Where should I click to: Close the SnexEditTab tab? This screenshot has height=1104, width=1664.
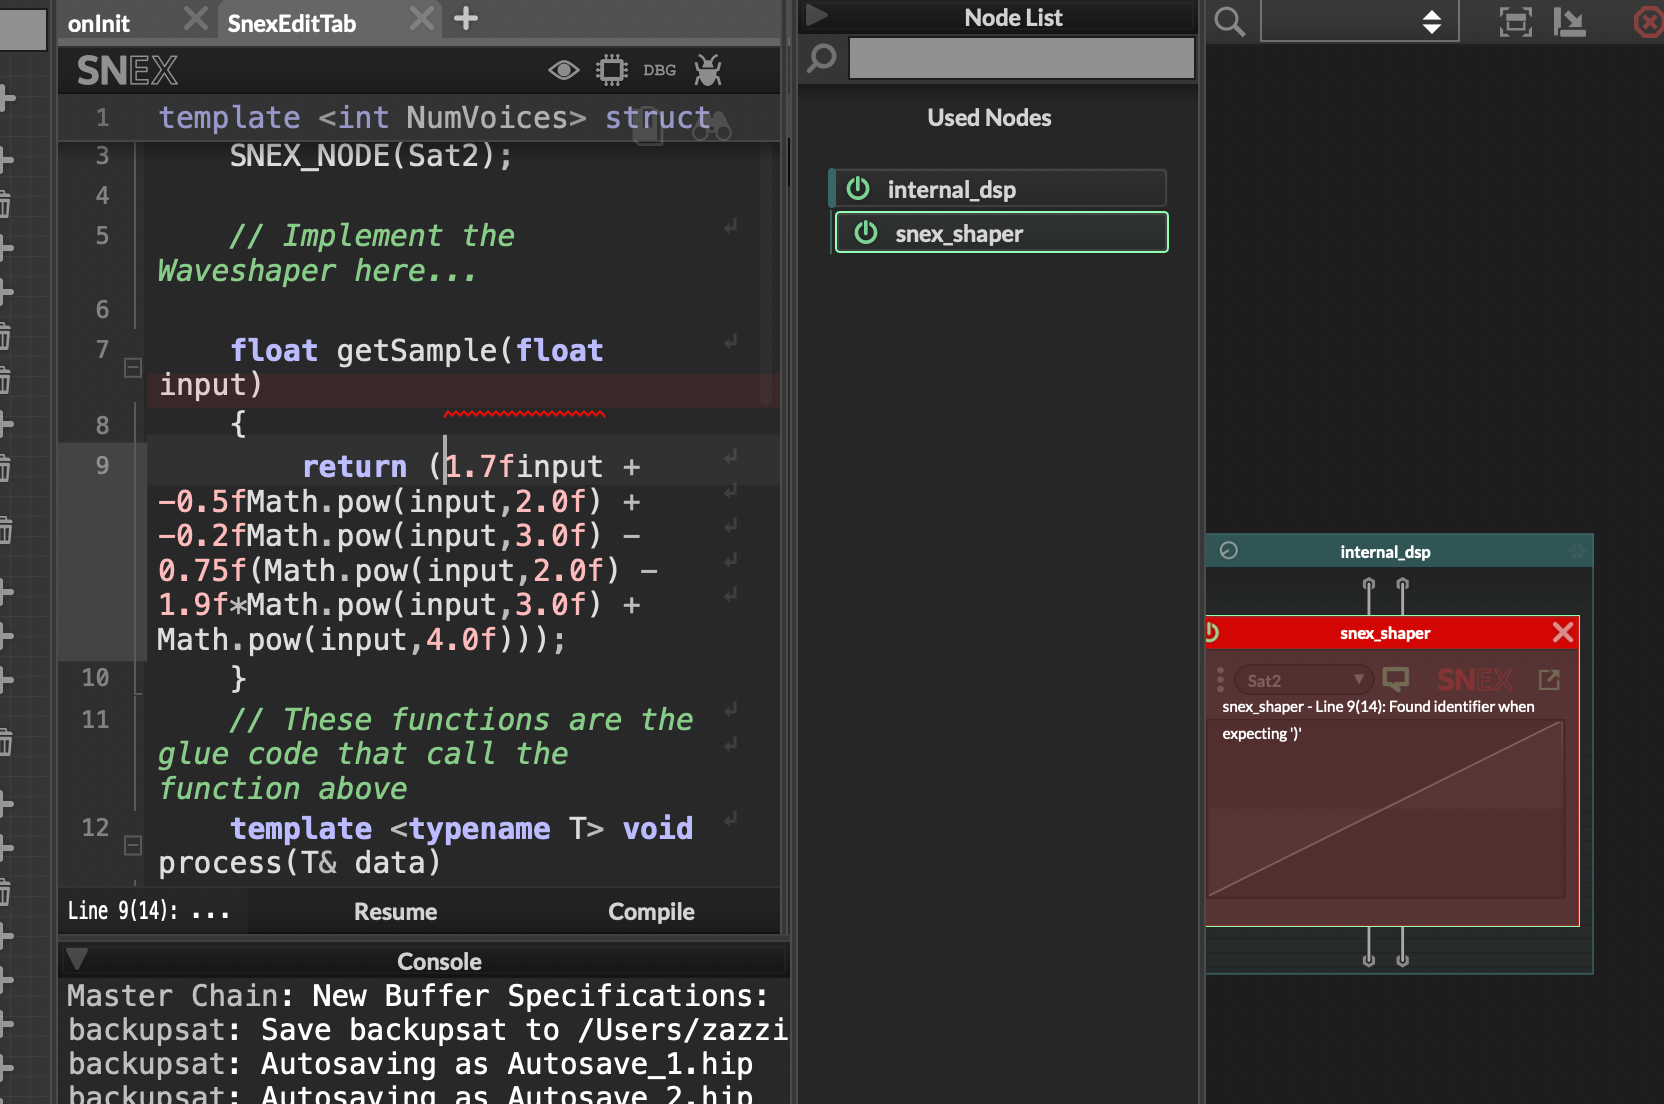click(x=423, y=19)
